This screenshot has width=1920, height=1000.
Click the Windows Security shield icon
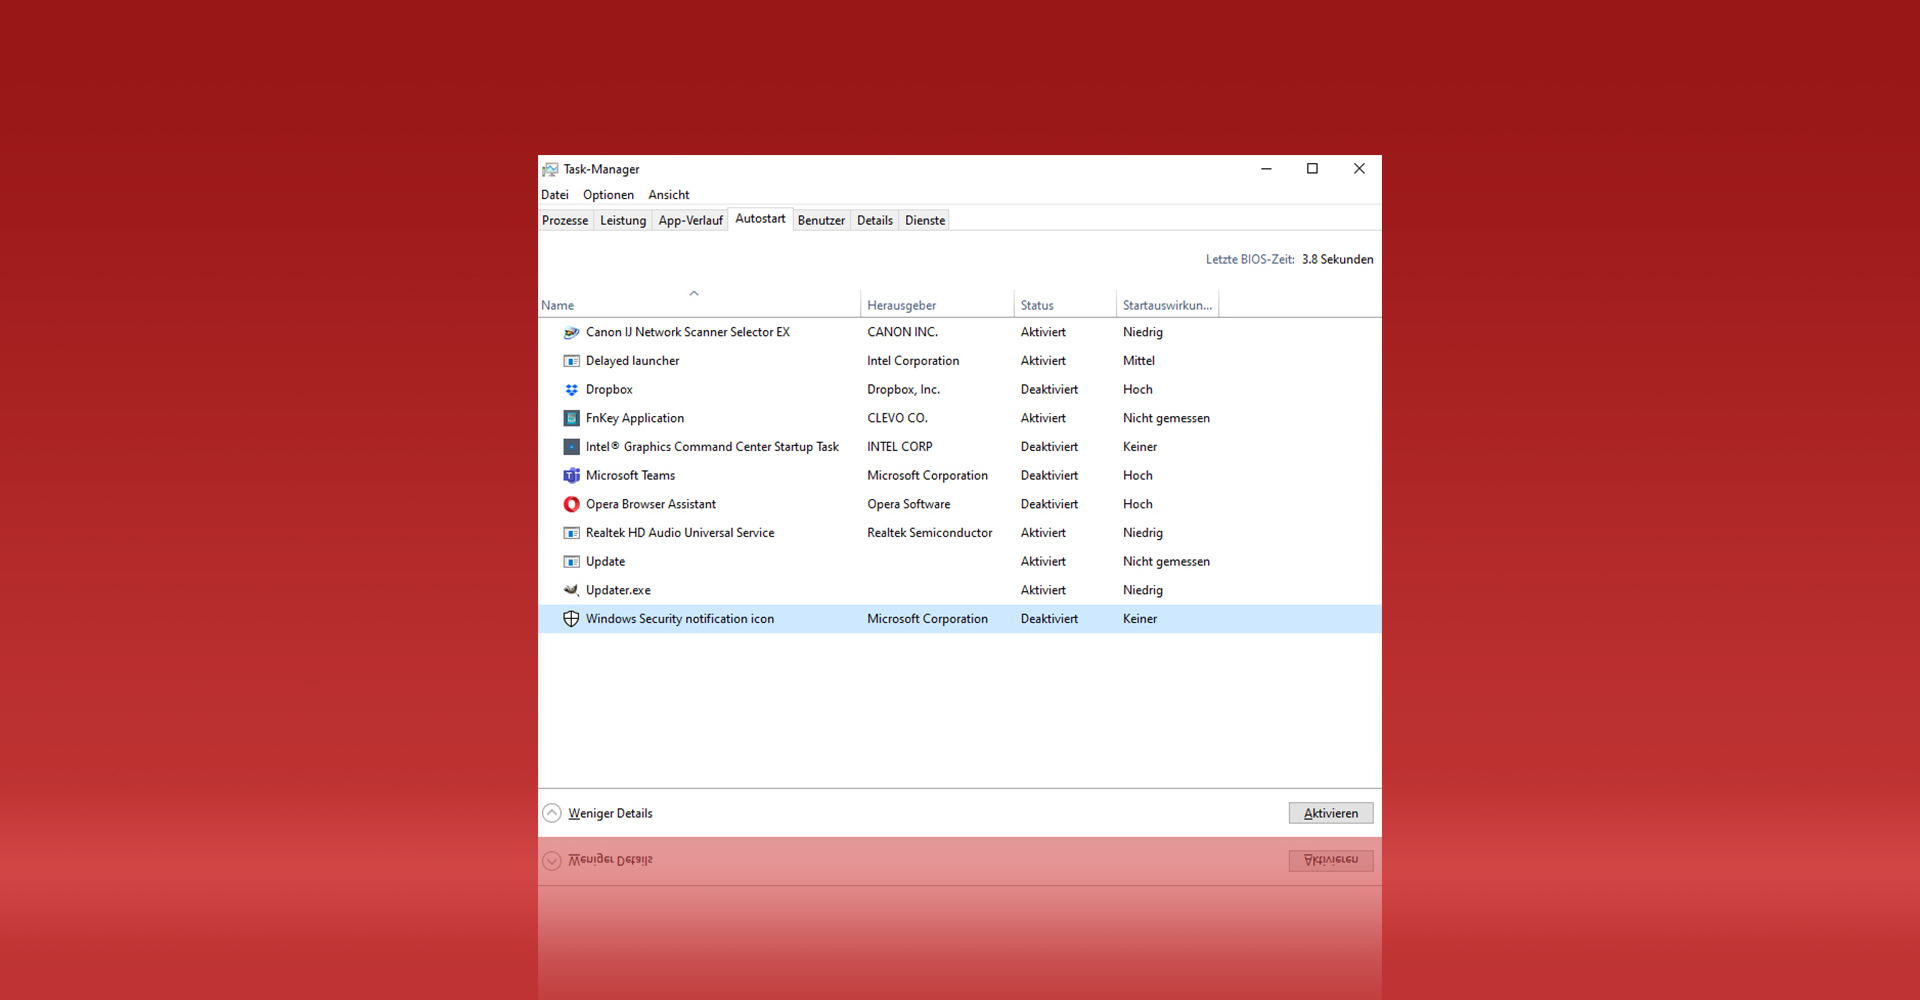click(x=571, y=619)
